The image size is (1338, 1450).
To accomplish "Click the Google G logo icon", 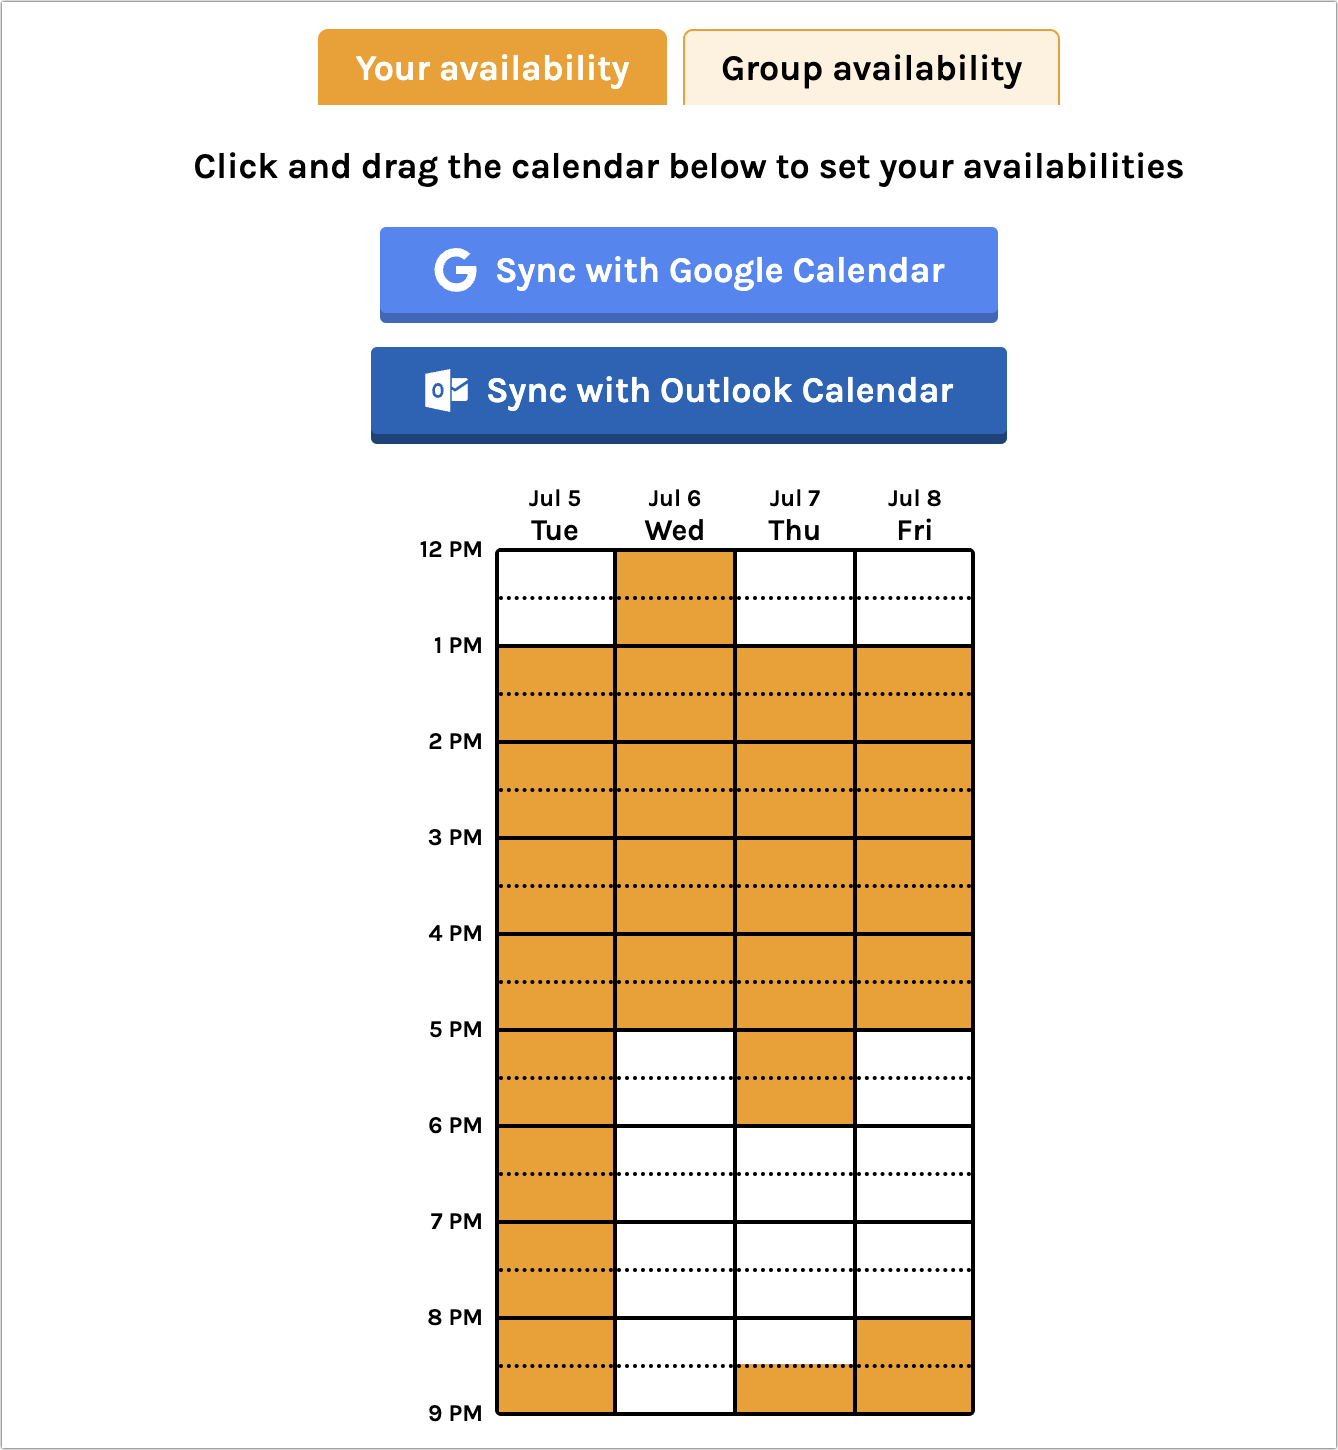I will tap(456, 270).
